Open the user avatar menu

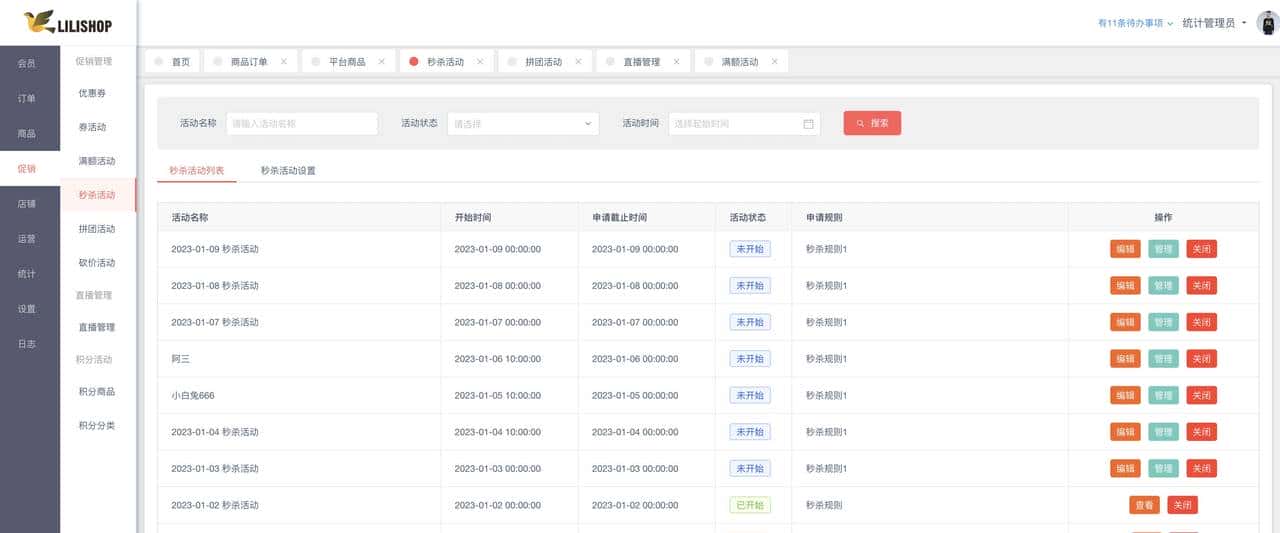(x=1267, y=22)
